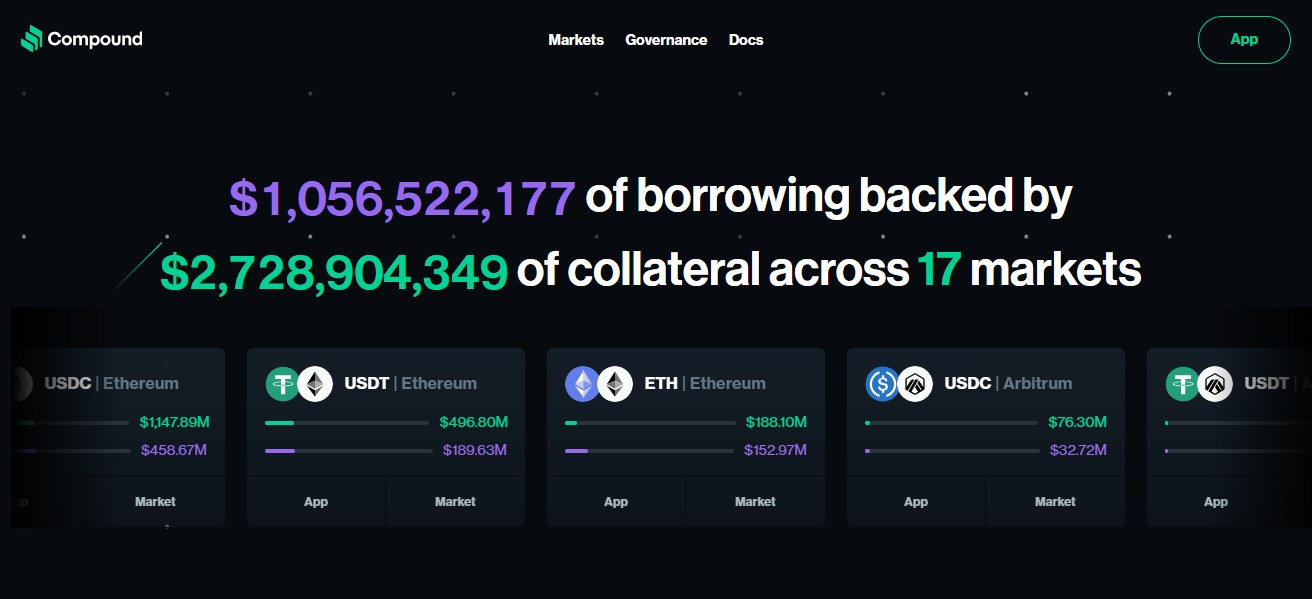Viewport: 1312px width, 599px height.
Task: Click the Tether icon on USDT Ethereum card
Action: [x=283, y=384]
